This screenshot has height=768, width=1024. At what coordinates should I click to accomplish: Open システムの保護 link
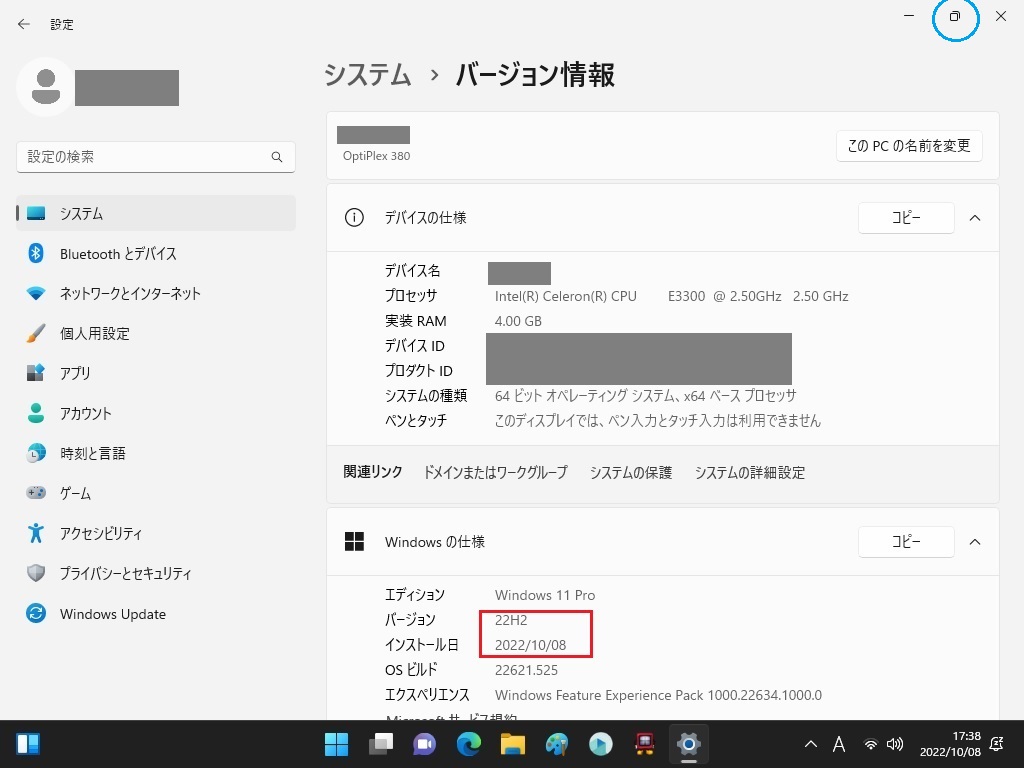pyautogui.click(x=631, y=472)
